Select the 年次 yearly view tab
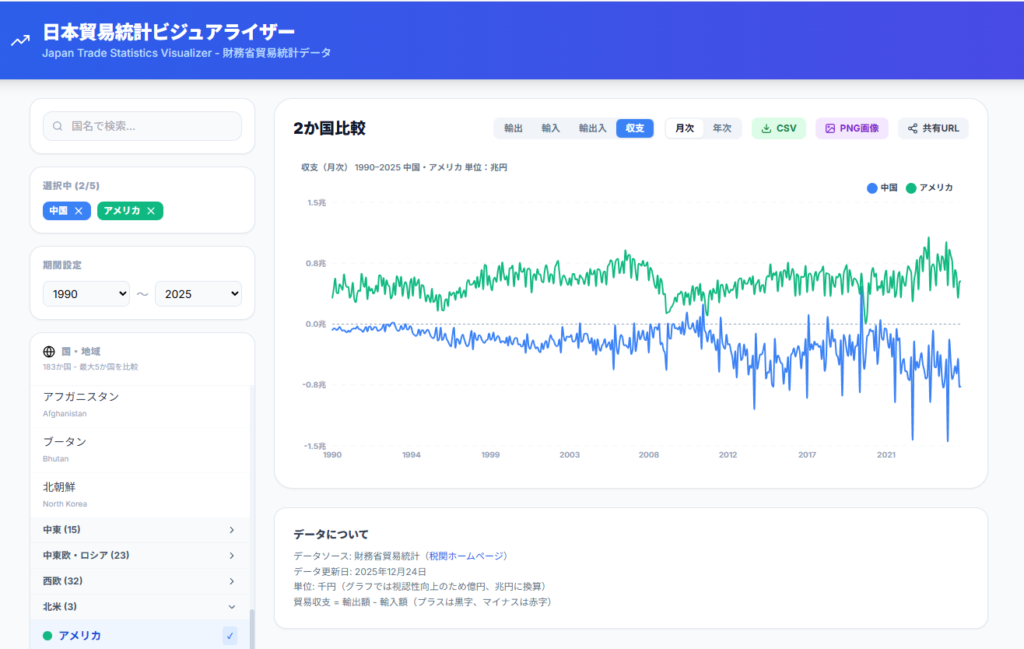 (x=721, y=128)
